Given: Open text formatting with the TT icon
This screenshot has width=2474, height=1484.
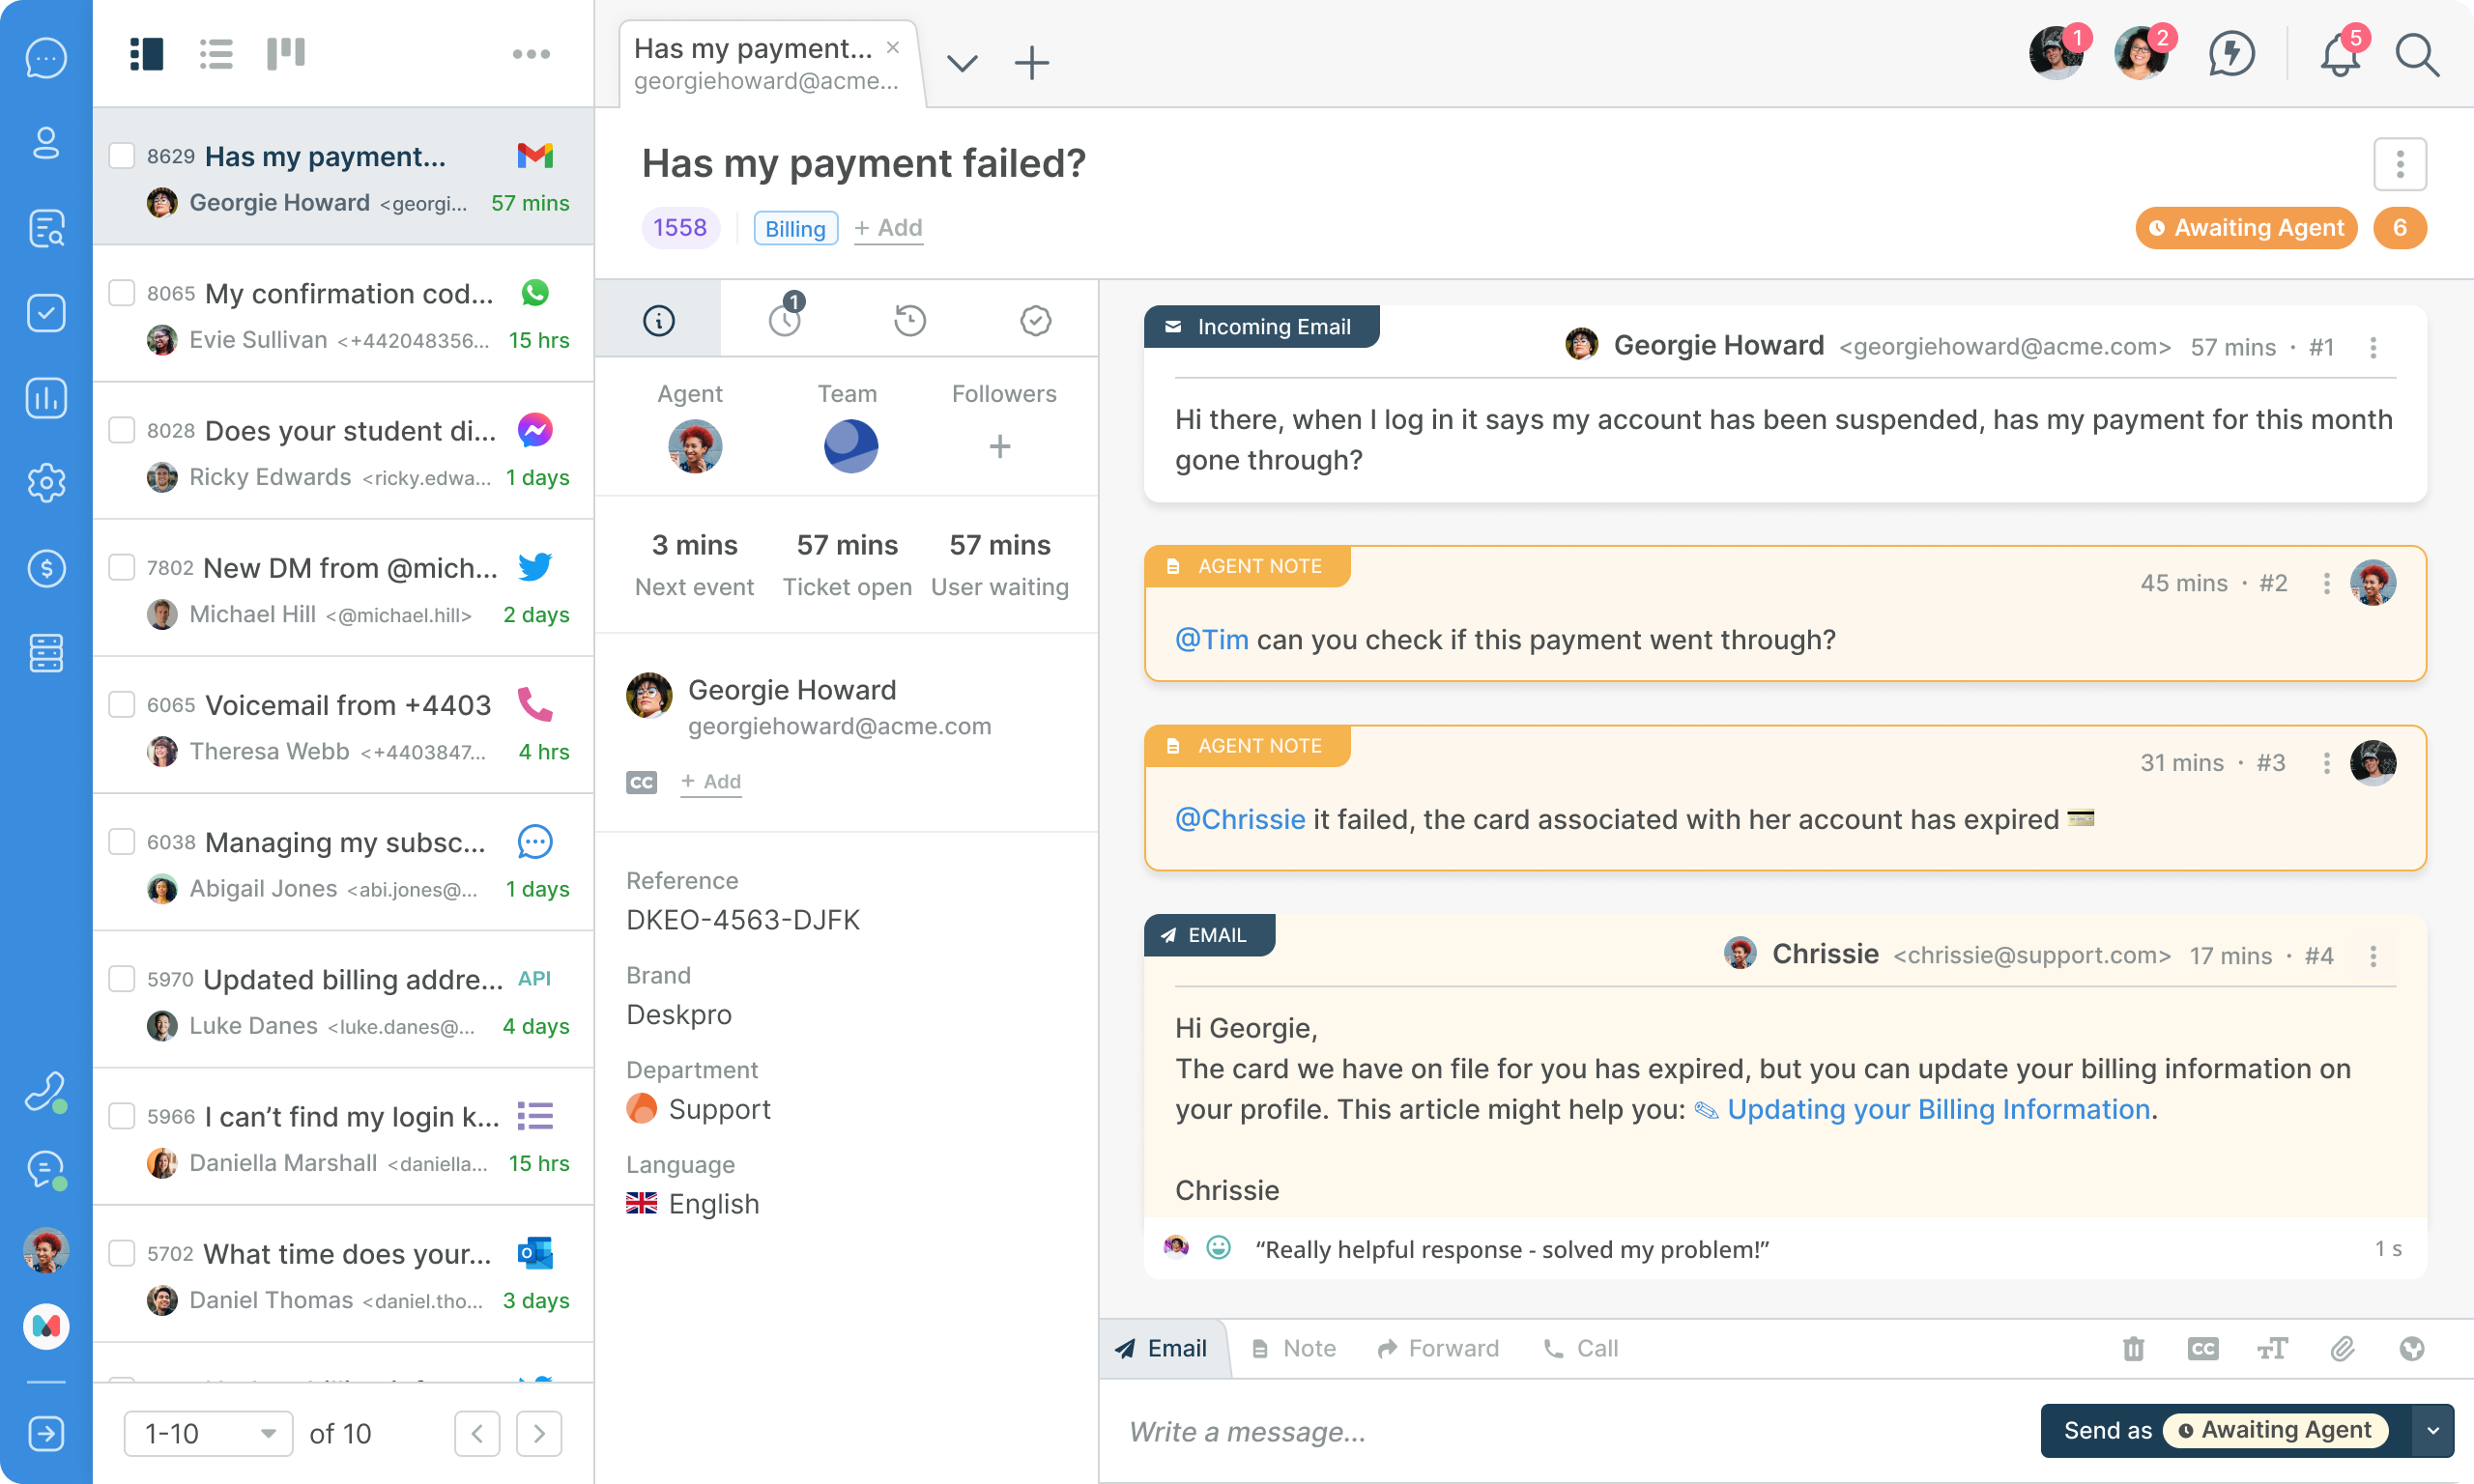Looking at the screenshot, I should click(x=2272, y=1349).
